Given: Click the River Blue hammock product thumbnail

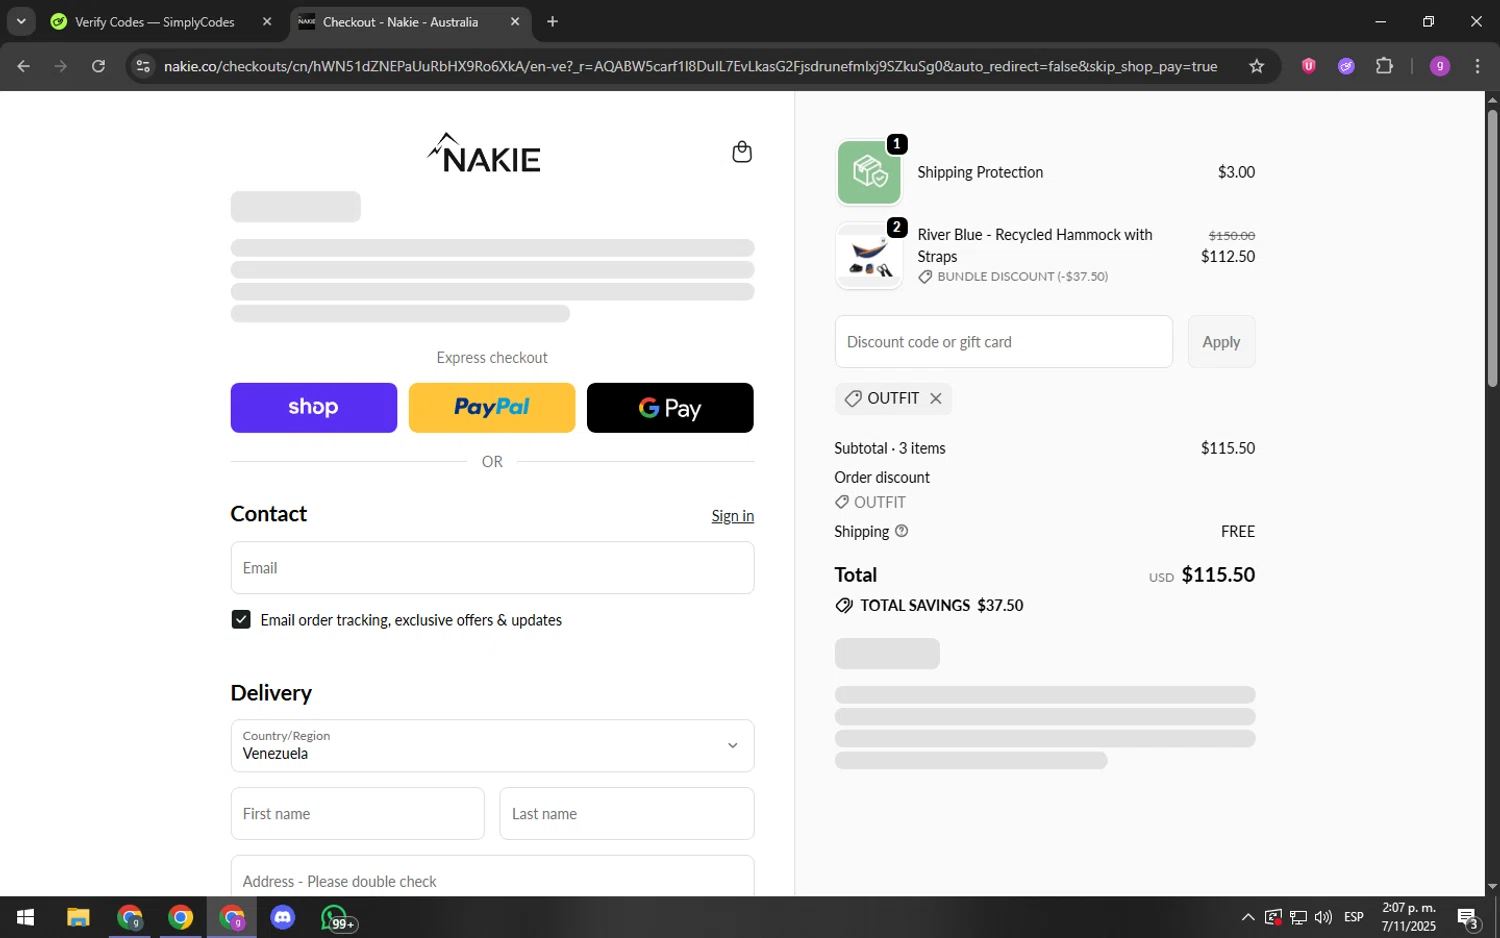Looking at the screenshot, I should (x=869, y=256).
